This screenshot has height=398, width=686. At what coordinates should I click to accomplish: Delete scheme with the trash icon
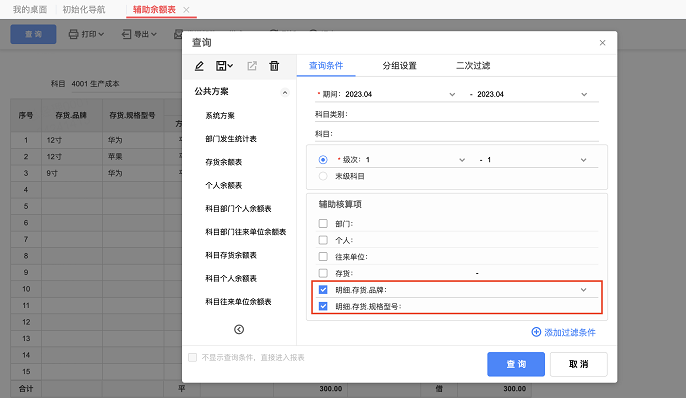click(x=274, y=66)
